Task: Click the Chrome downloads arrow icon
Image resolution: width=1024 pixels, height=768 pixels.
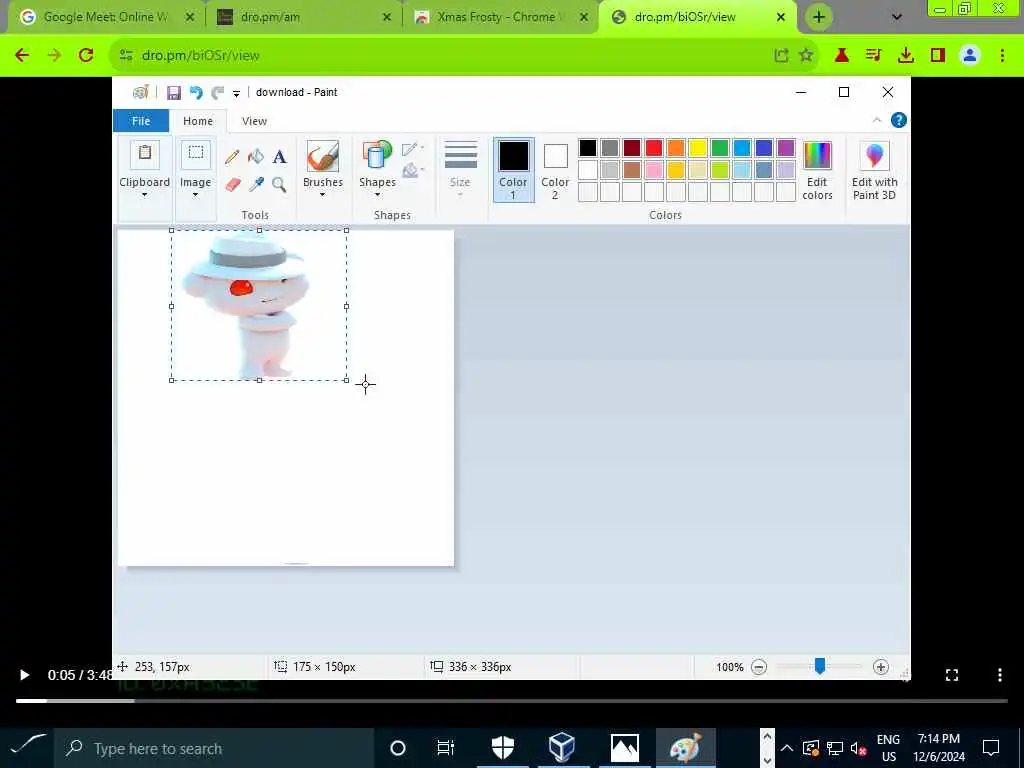Action: tap(906, 56)
